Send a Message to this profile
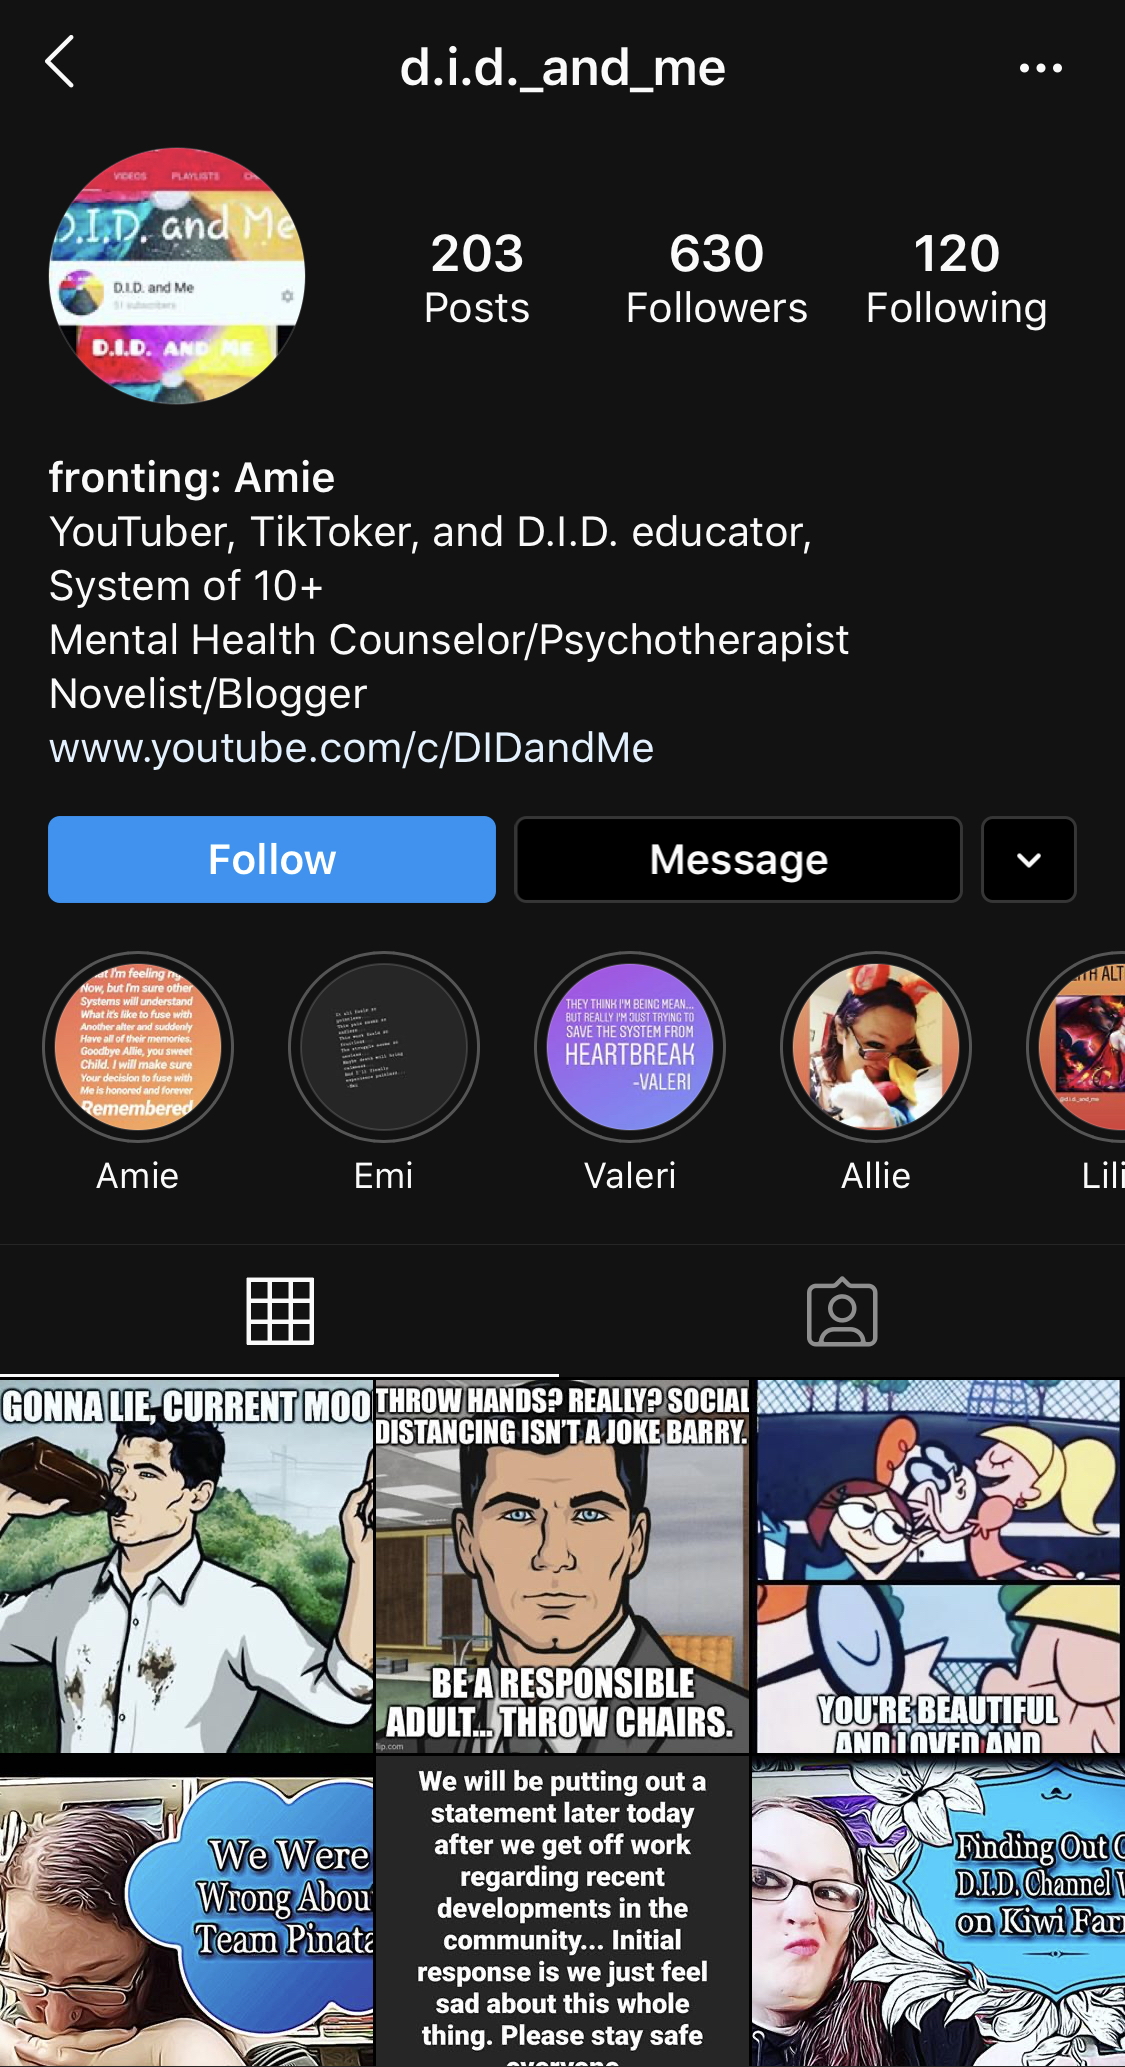The image size is (1125, 2067). 738,860
